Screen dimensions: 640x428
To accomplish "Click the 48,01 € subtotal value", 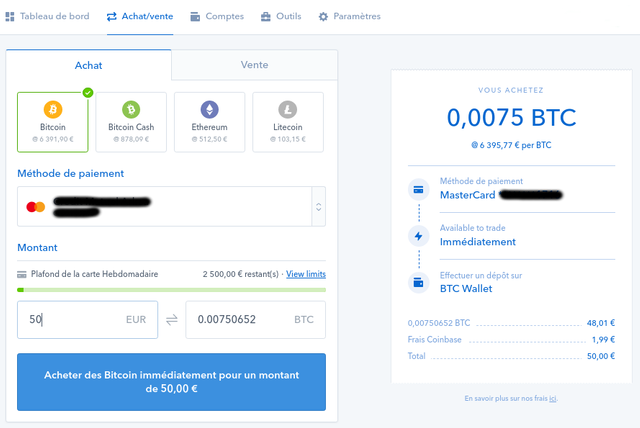I will tap(601, 323).
